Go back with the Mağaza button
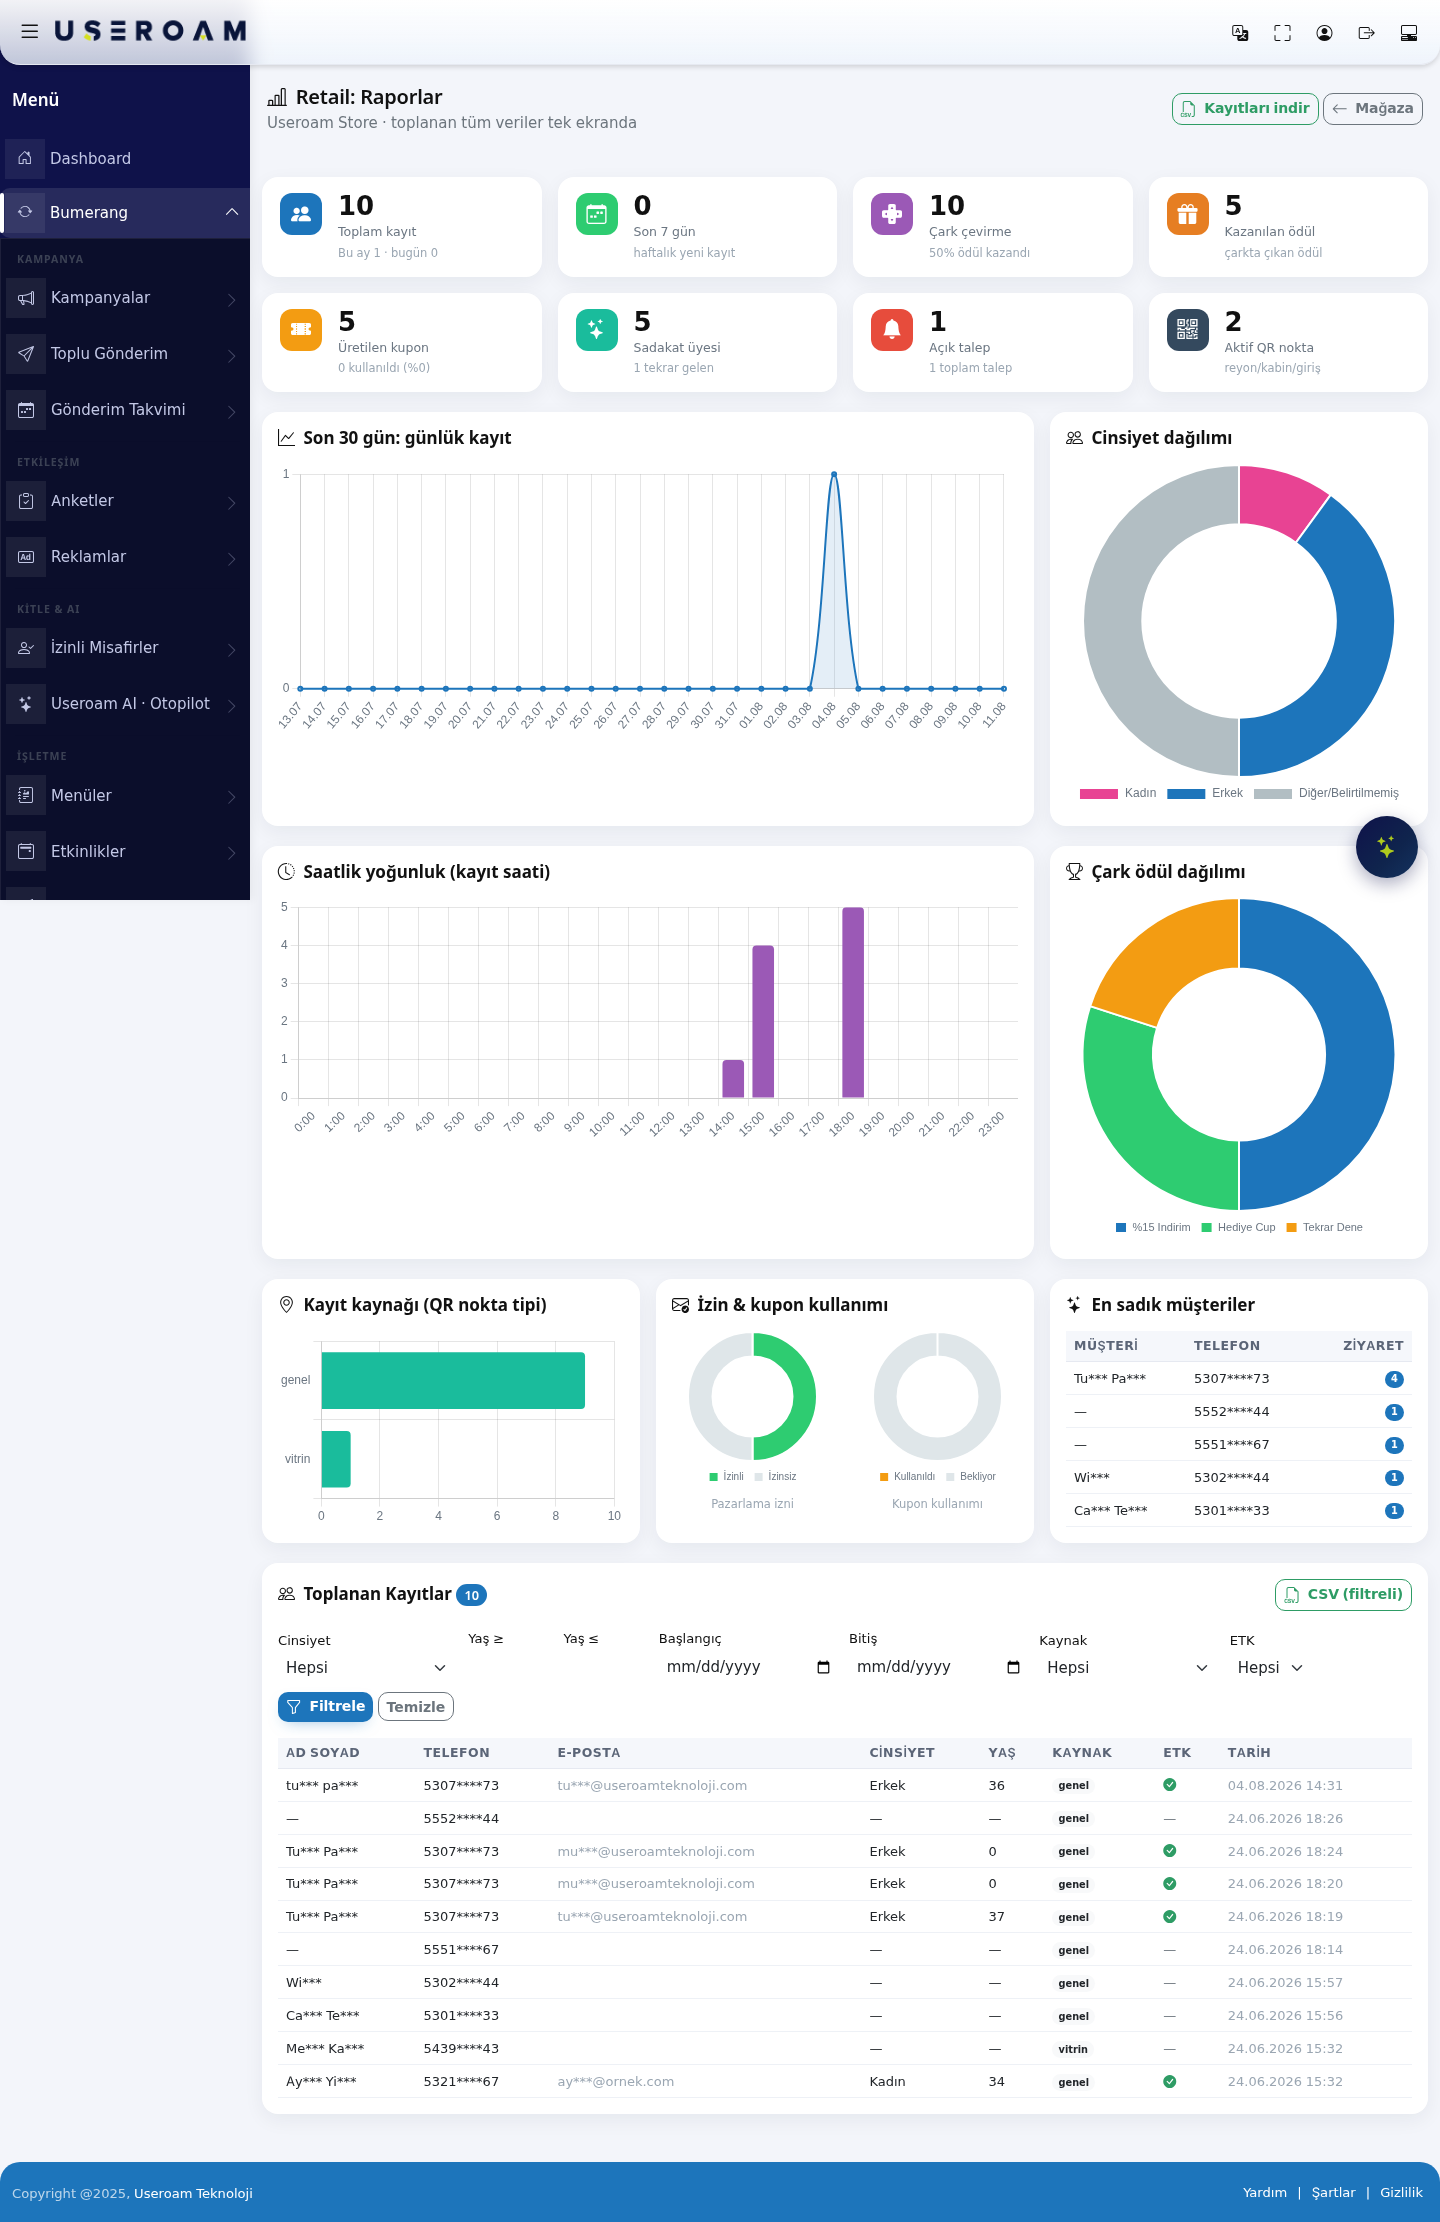Image resolution: width=1440 pixels, height=2222 pixels. pos(1373,108)
